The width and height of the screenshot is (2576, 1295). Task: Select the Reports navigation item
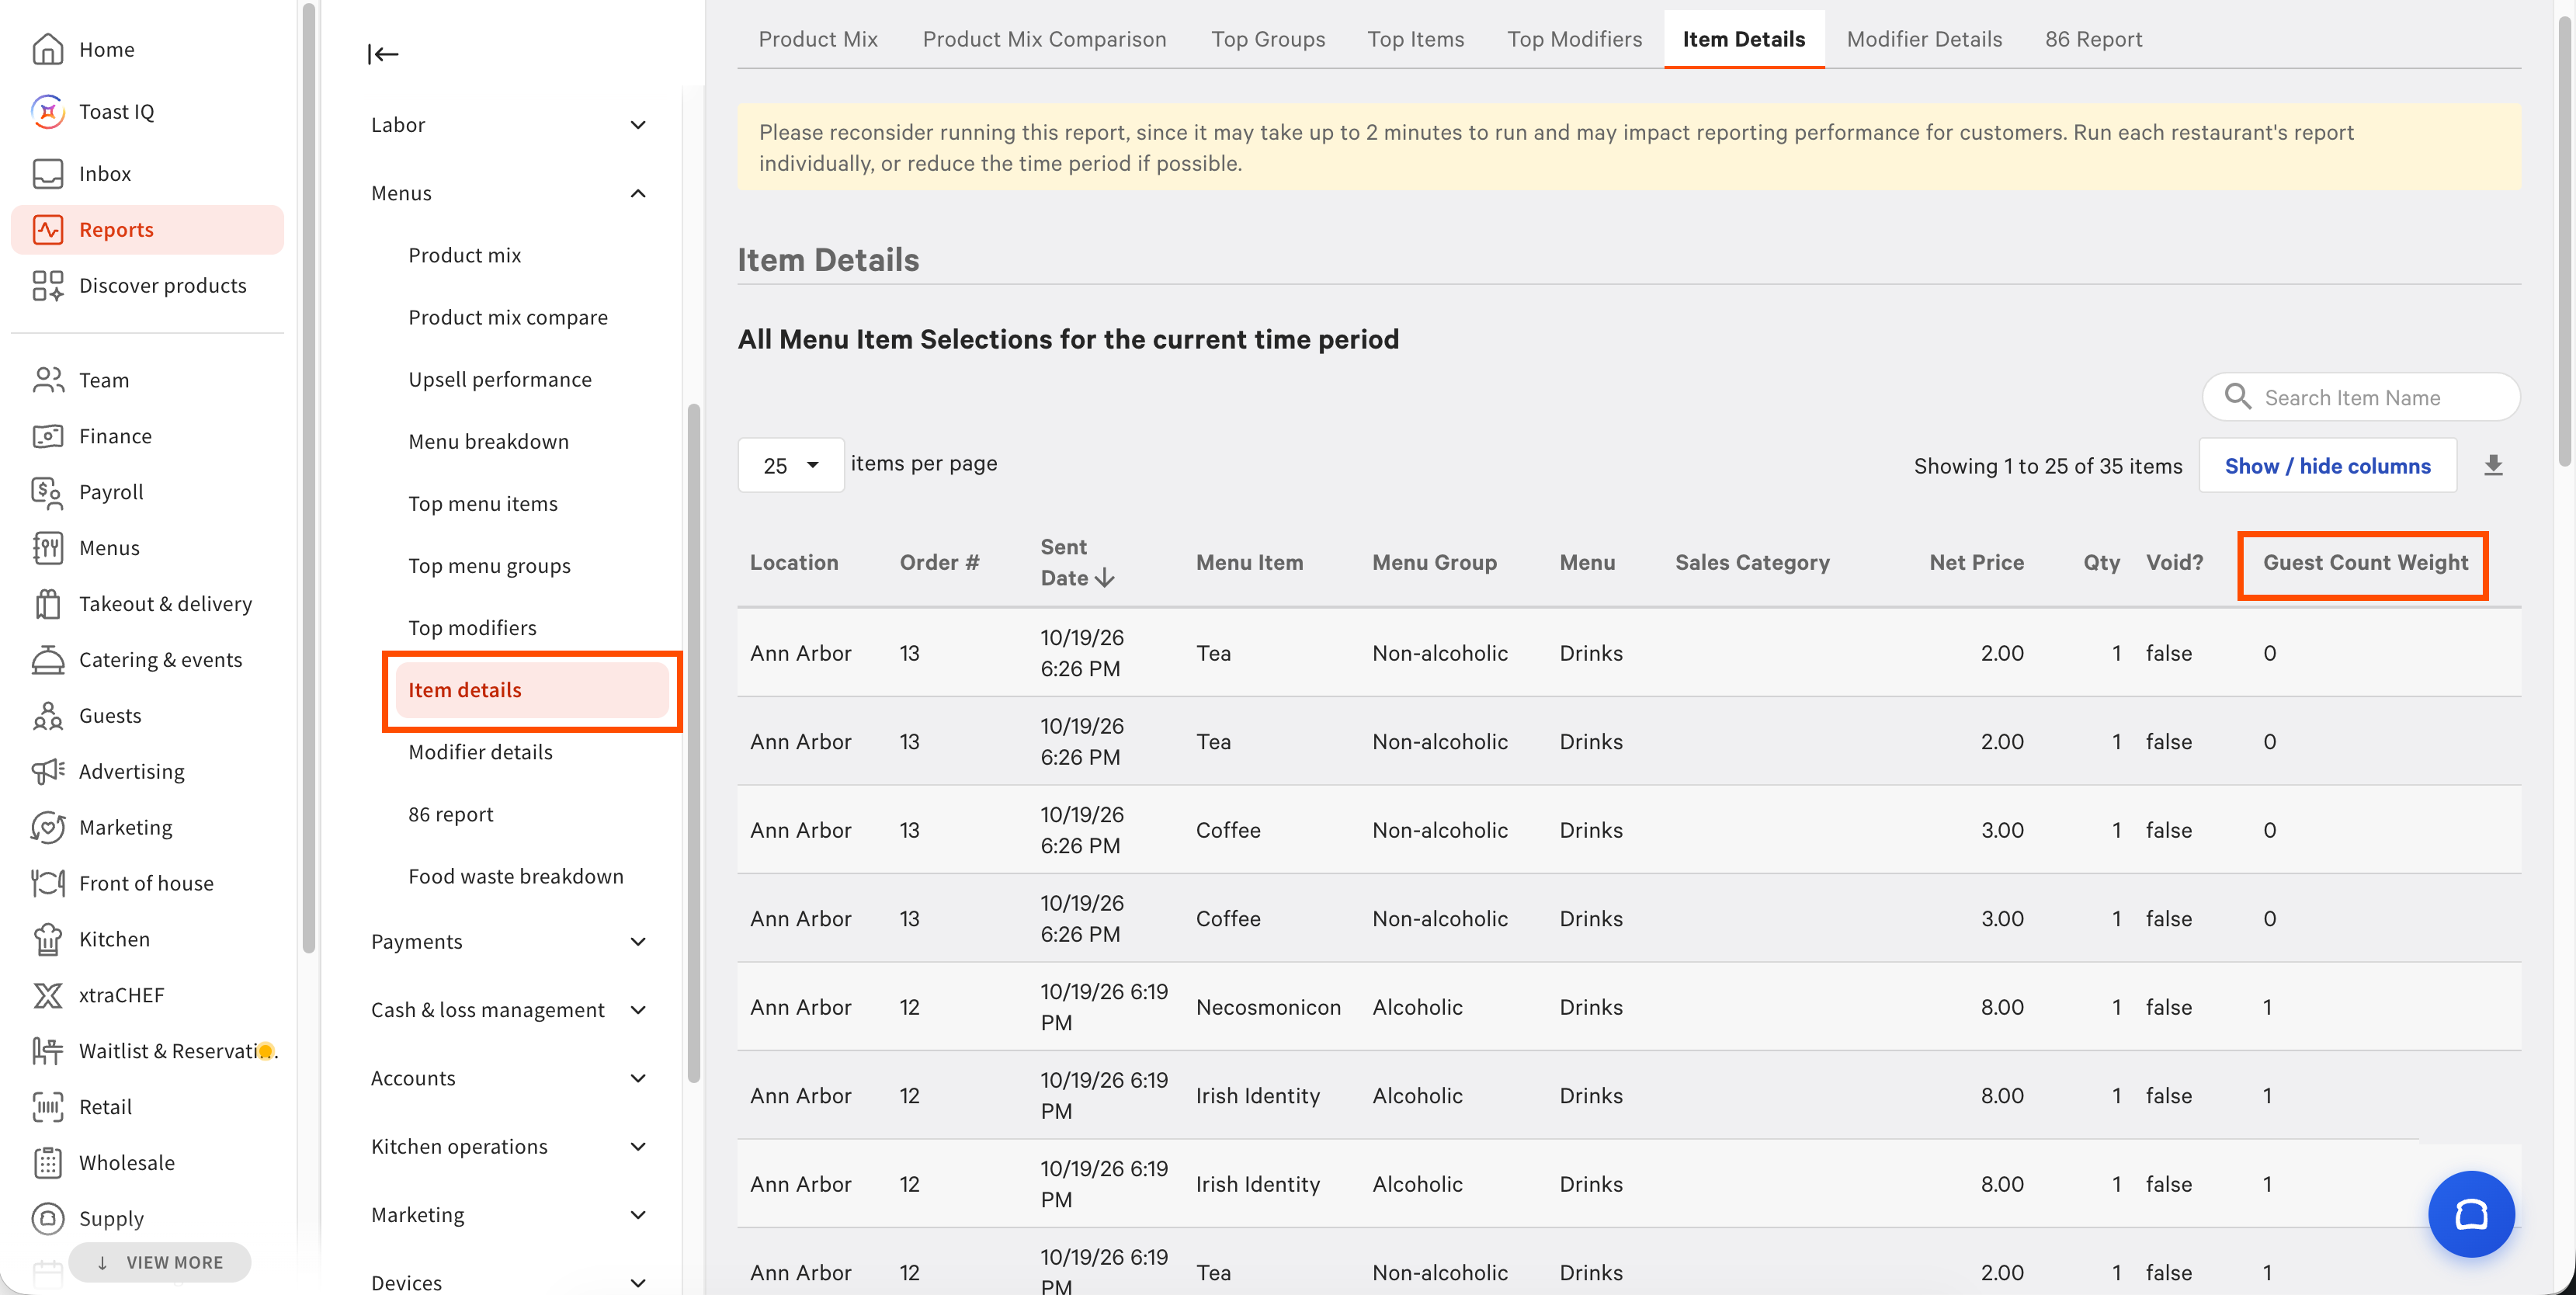147,229
